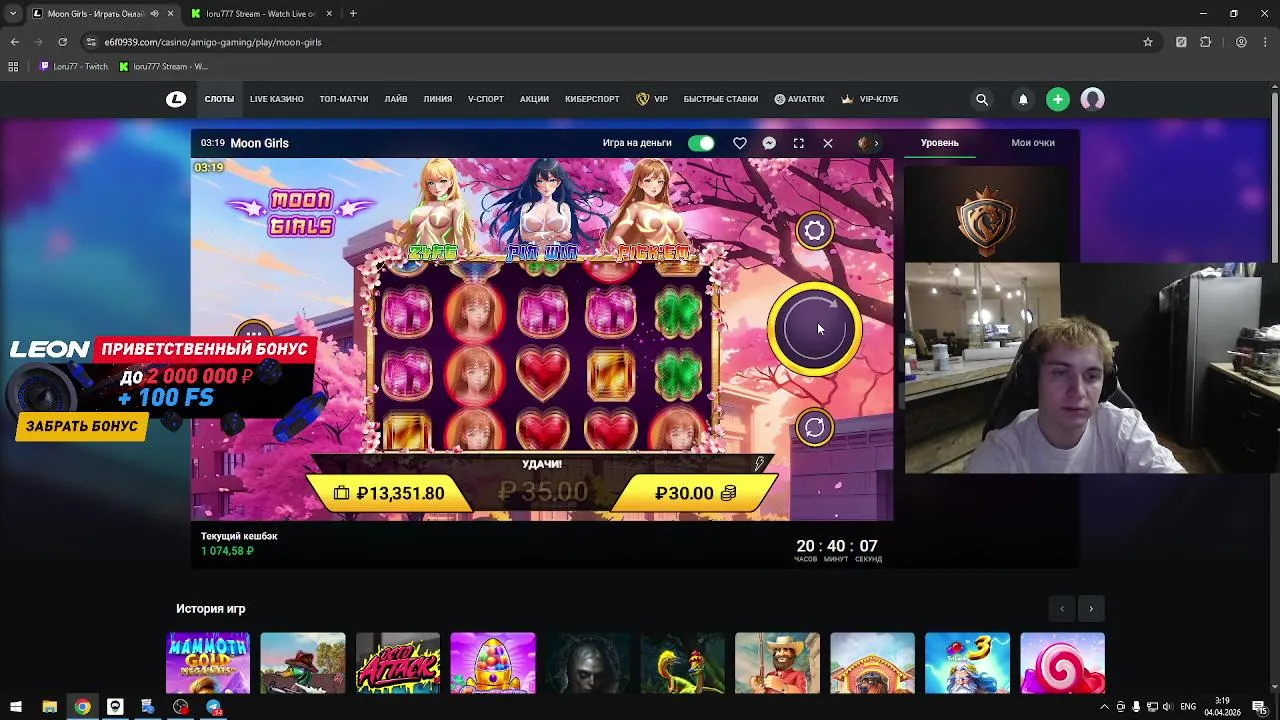The height and width of the screenshot is (720, 1280).
Task: Open the Acid Attack game thumbnail
Action: (x=398, y=662)
